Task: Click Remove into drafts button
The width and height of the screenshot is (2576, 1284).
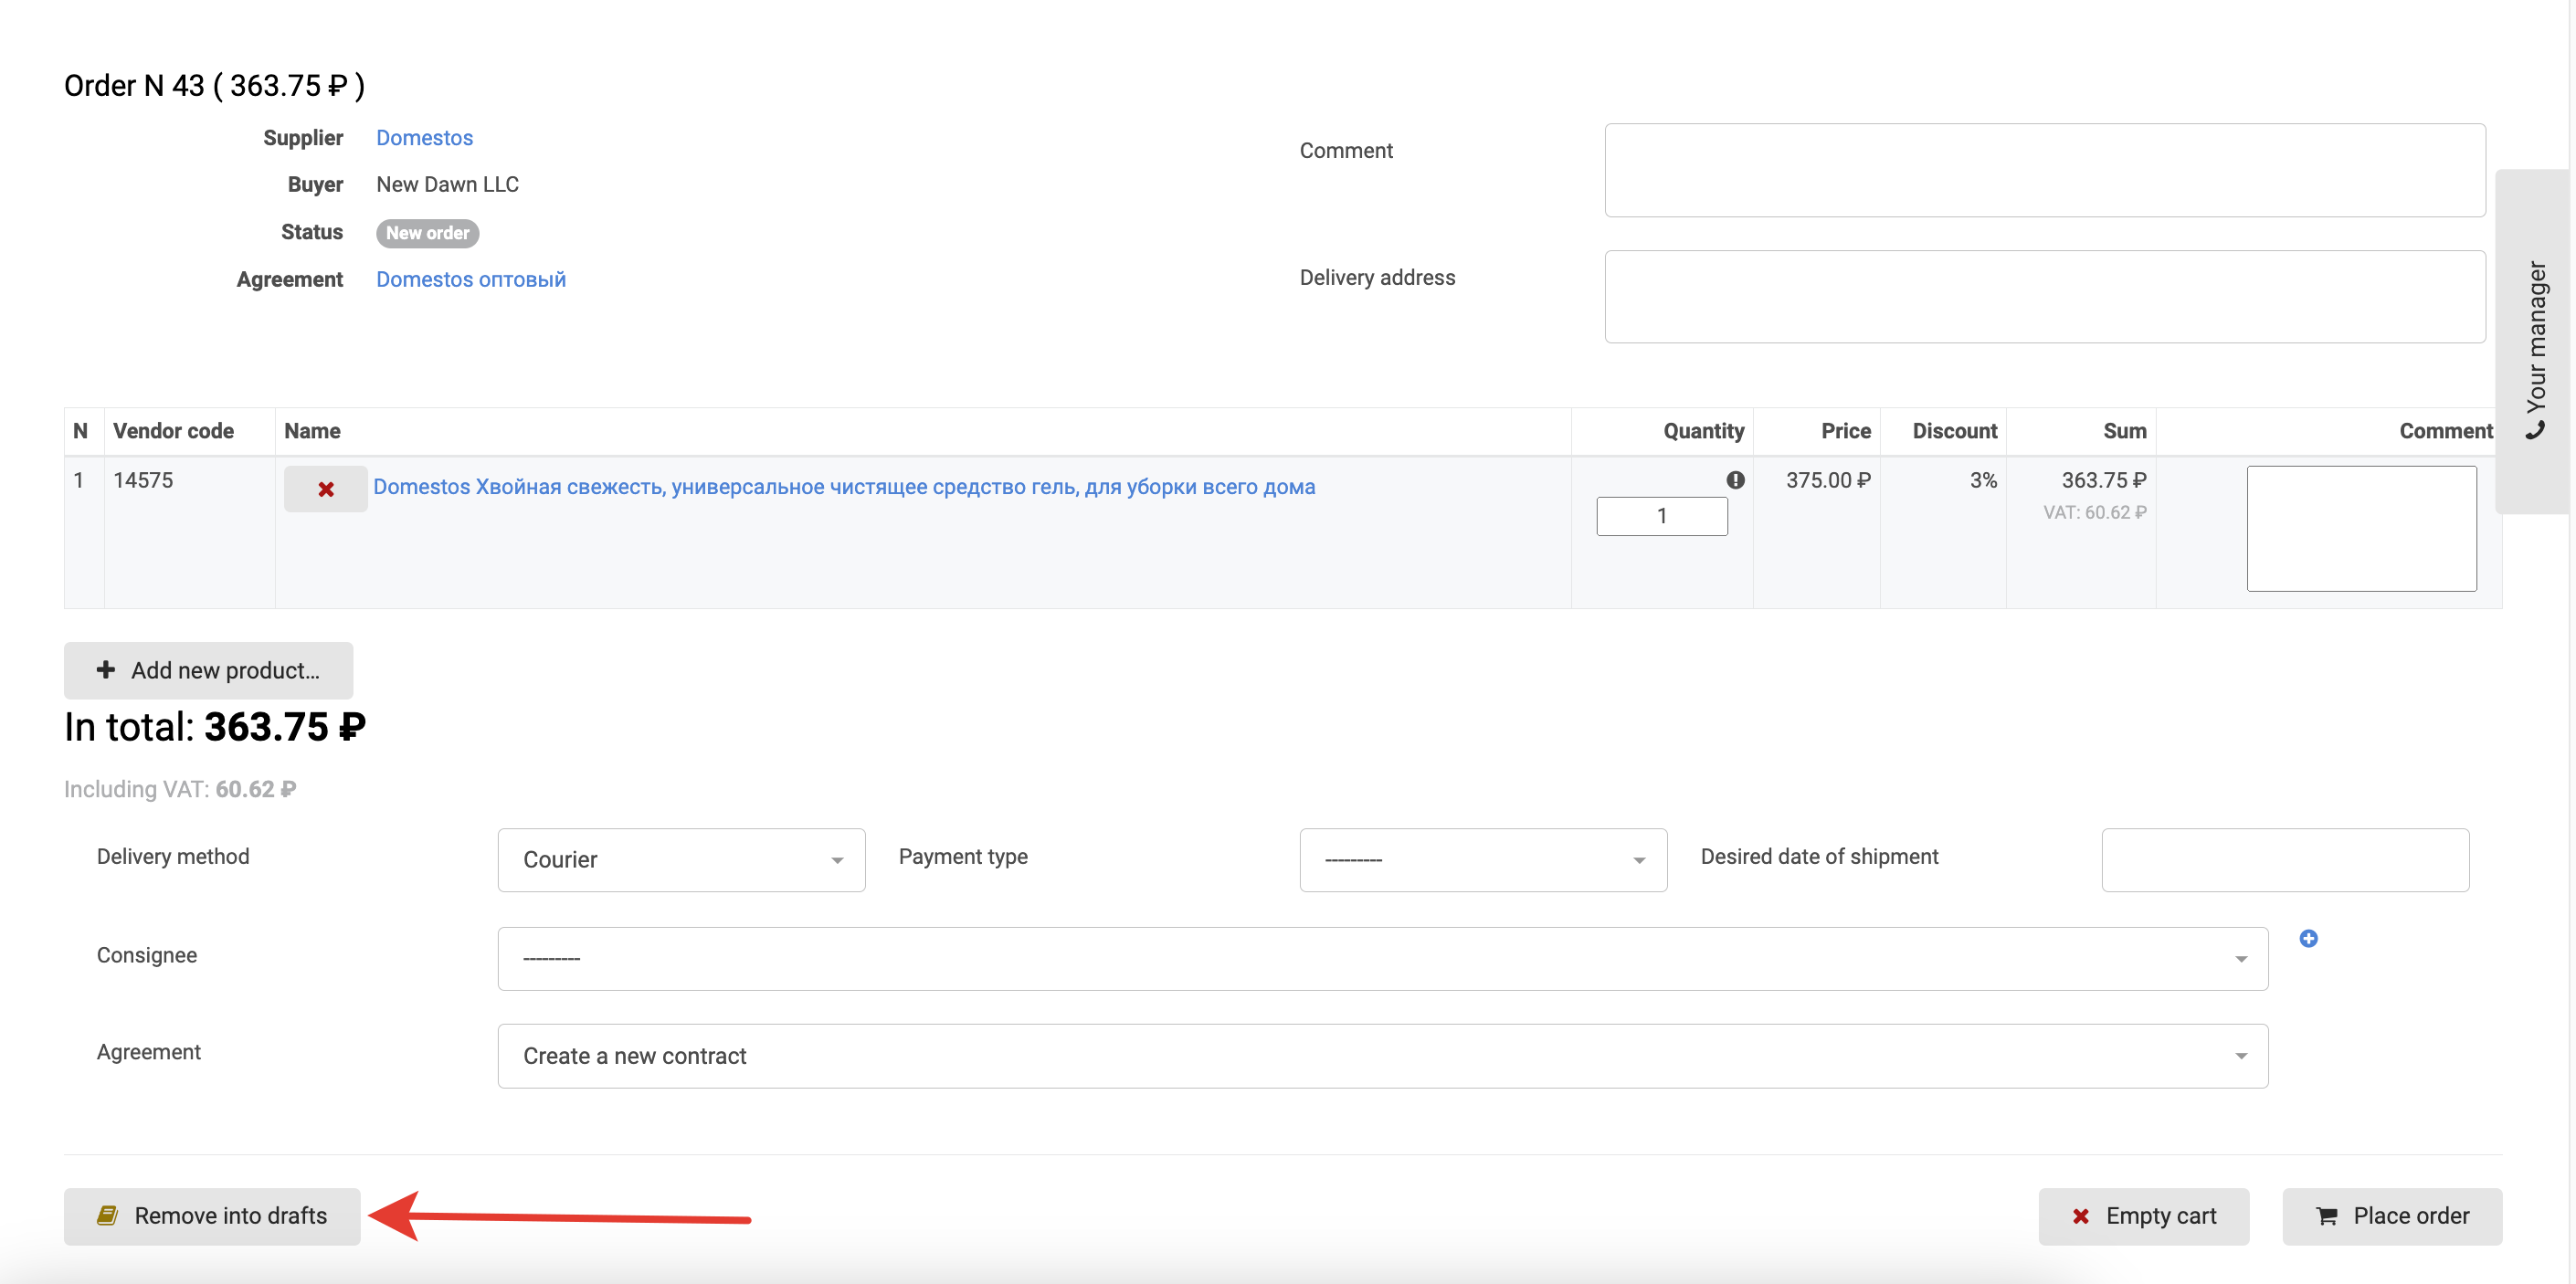Action: (x=212, y=1216)
